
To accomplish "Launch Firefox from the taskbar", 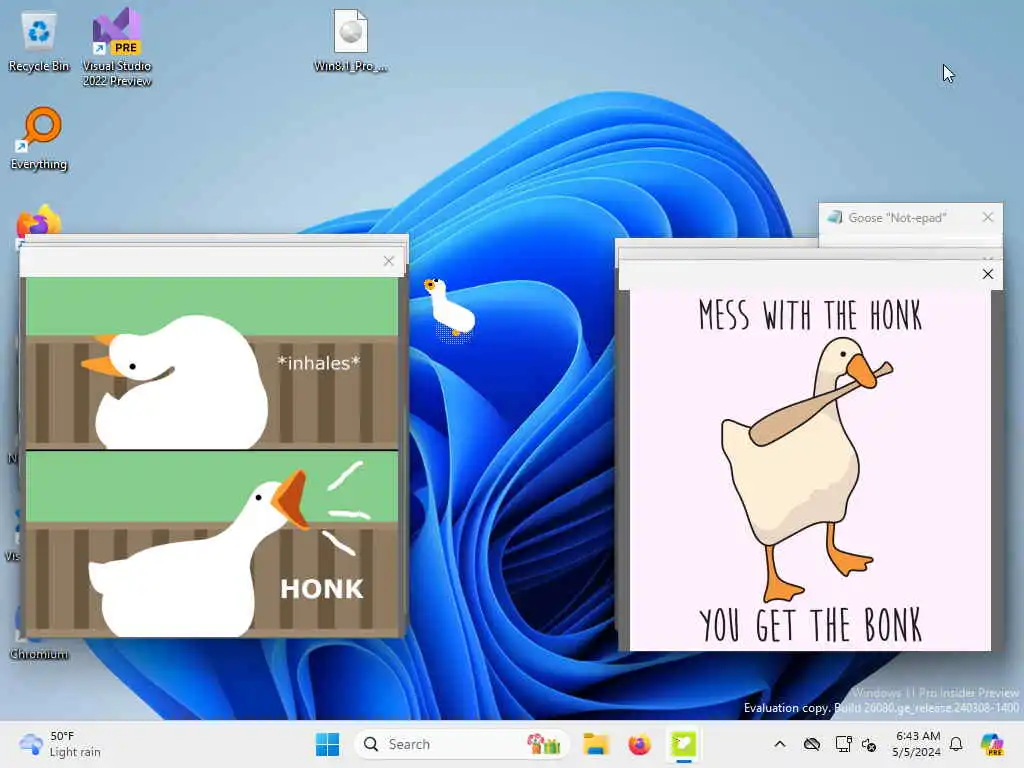I will point(639,744).
